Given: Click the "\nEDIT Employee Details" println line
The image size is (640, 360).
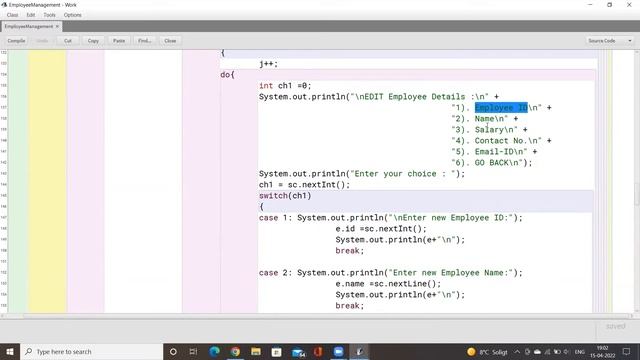Looking at the screenshot, I should point(379,97).
